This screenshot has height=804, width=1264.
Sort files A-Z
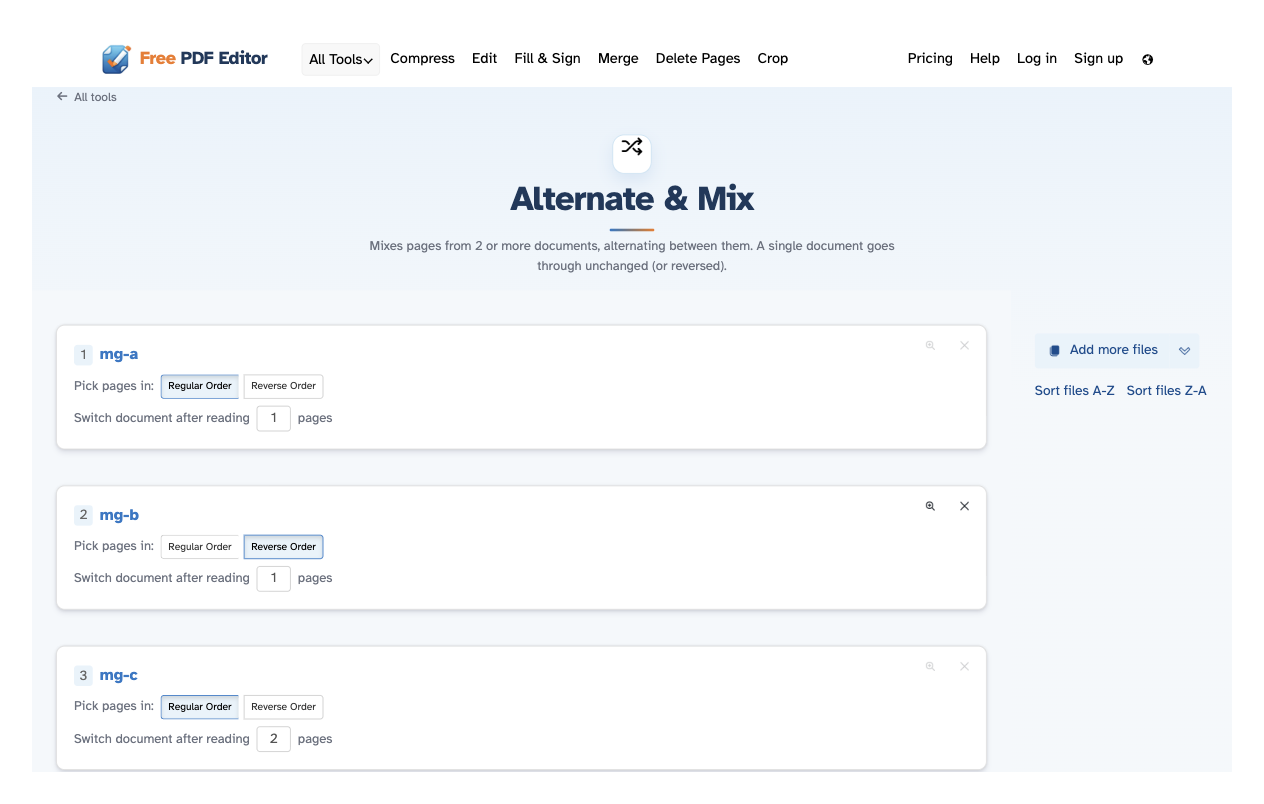coord(1074,391)
